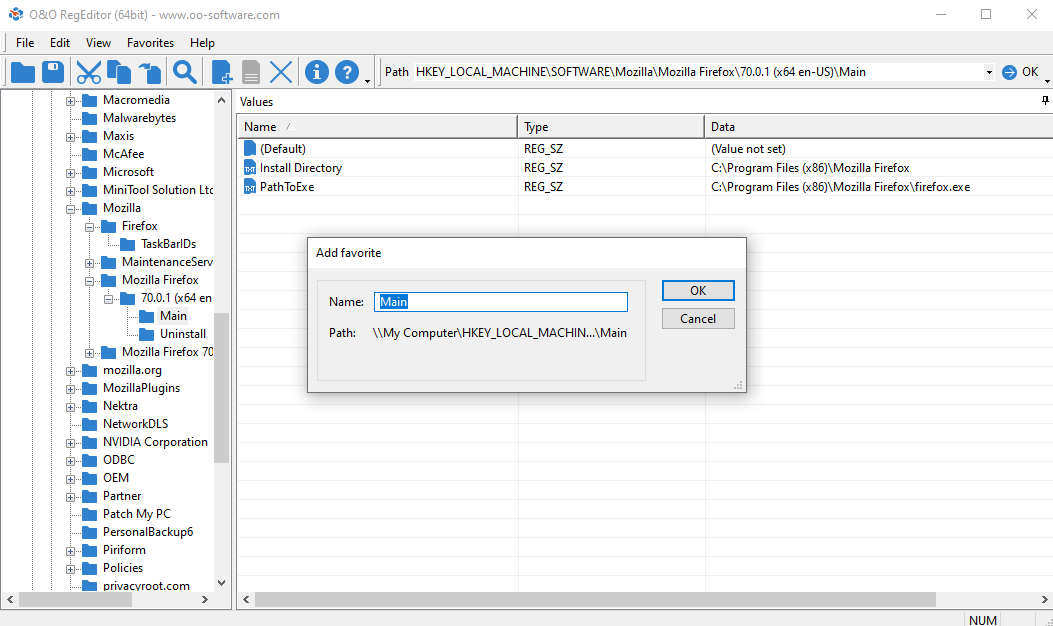Click tree vertical scrollbar down arrow
The image size is (1053, 626).
[222, 583]
